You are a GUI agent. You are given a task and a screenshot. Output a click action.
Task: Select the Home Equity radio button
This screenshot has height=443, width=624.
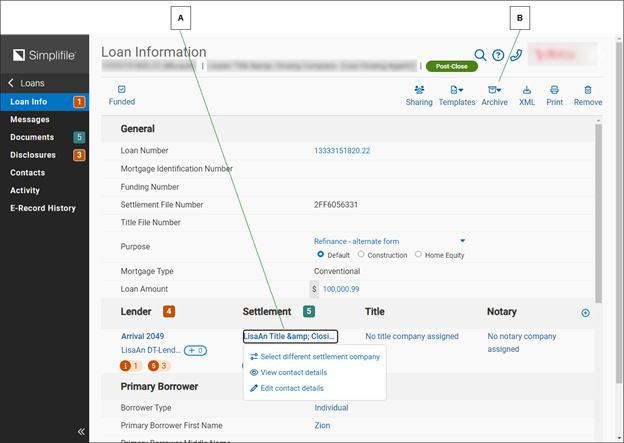click(x=418, y=254)
